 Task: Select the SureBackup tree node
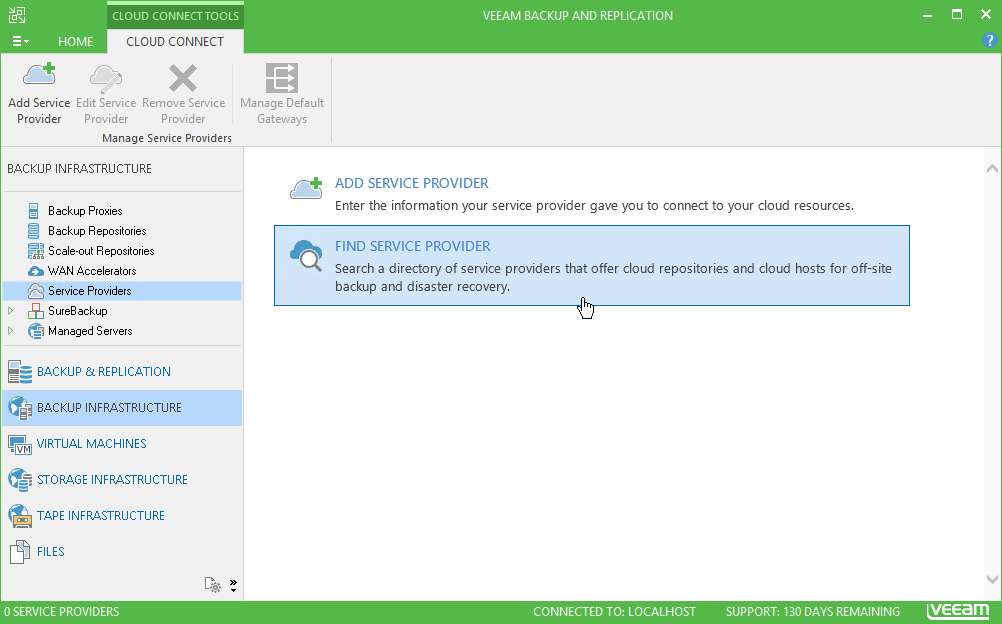point(77,311)
